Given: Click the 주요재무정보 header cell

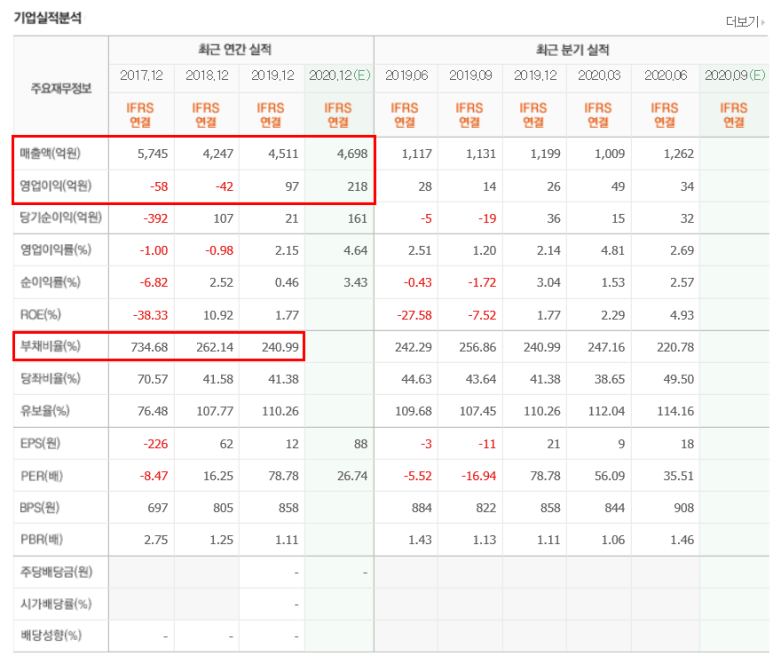Looking at the screenshot, I should pos(61,88).
